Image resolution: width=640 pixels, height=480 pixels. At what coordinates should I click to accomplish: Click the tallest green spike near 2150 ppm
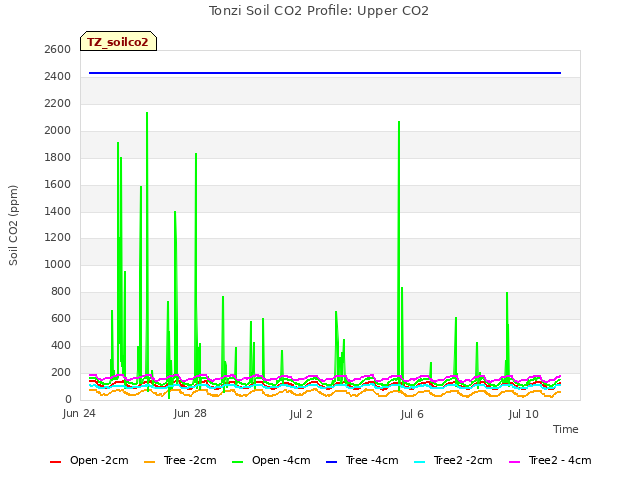pos(147,113)
